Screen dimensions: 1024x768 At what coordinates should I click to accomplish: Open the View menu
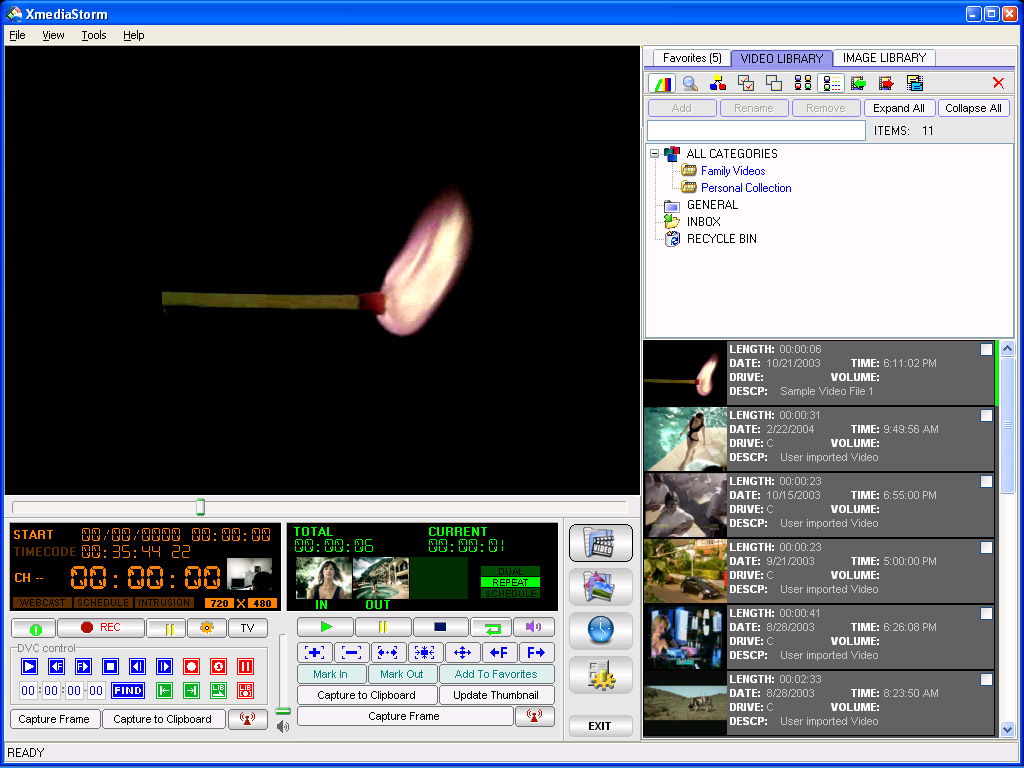point(53,35)
